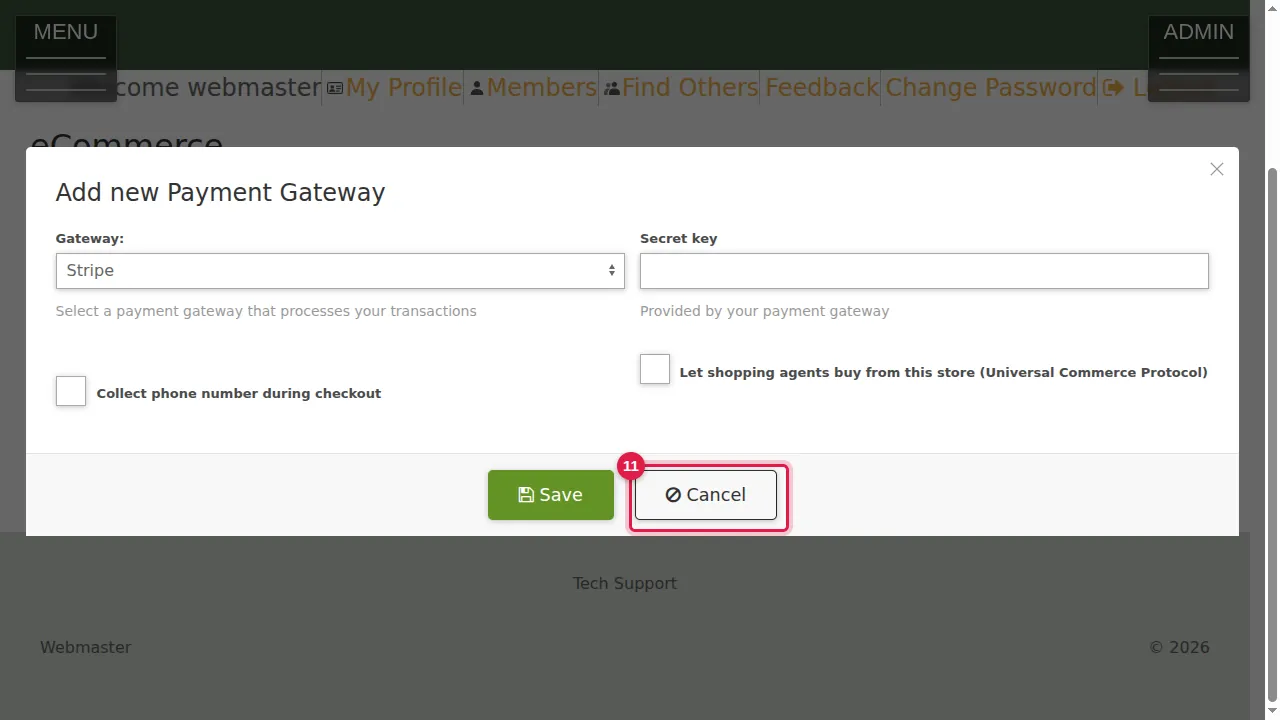Open the Tech Support footer link
This screenshot has width=1280, height=720.
[625, 583]
